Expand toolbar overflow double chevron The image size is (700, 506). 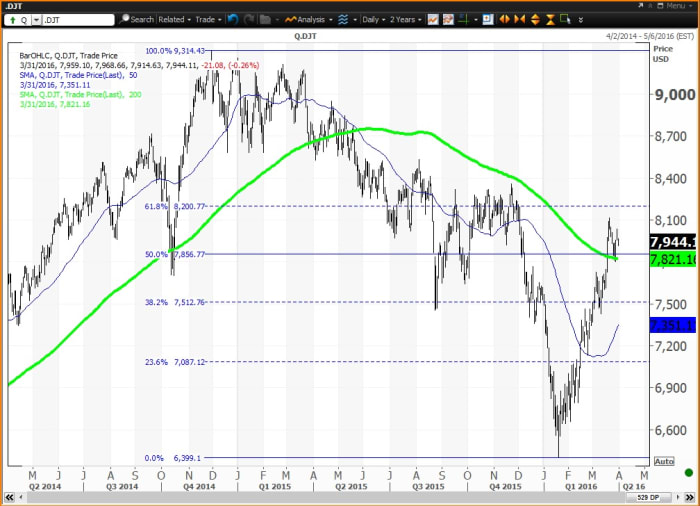[580, 20]
